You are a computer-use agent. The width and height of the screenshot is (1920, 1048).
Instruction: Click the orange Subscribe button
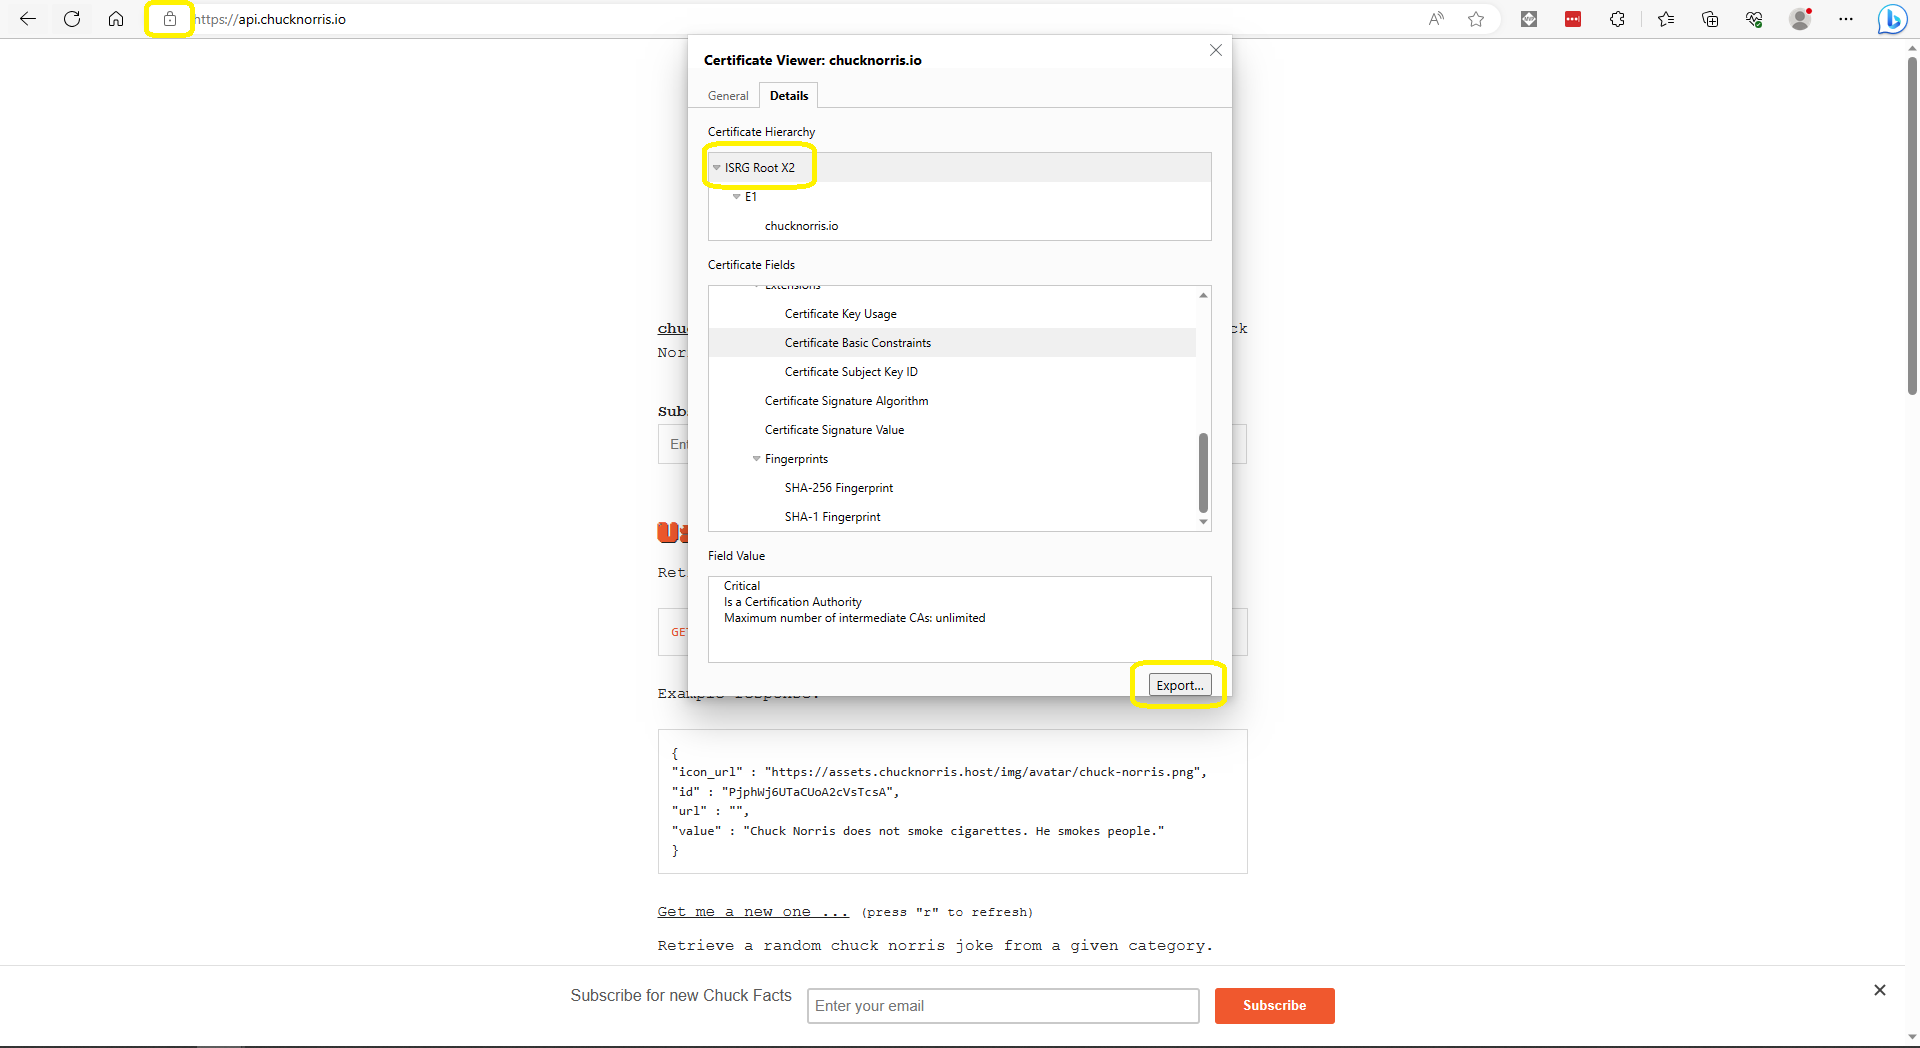click(1274, 1006)
